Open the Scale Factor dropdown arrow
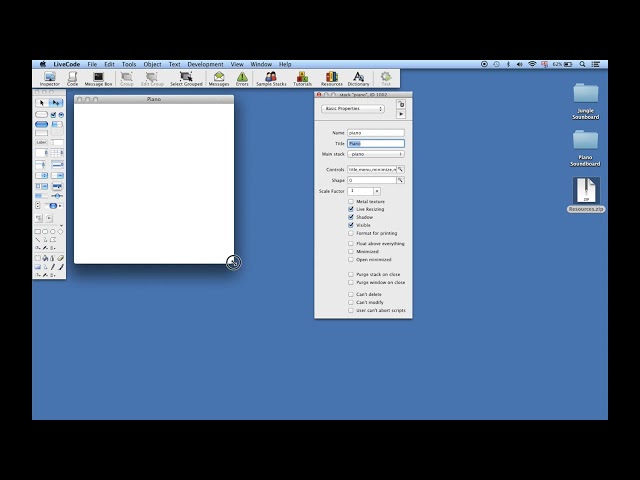This screenshot has width=640, height=480. [x=377, y=191]
